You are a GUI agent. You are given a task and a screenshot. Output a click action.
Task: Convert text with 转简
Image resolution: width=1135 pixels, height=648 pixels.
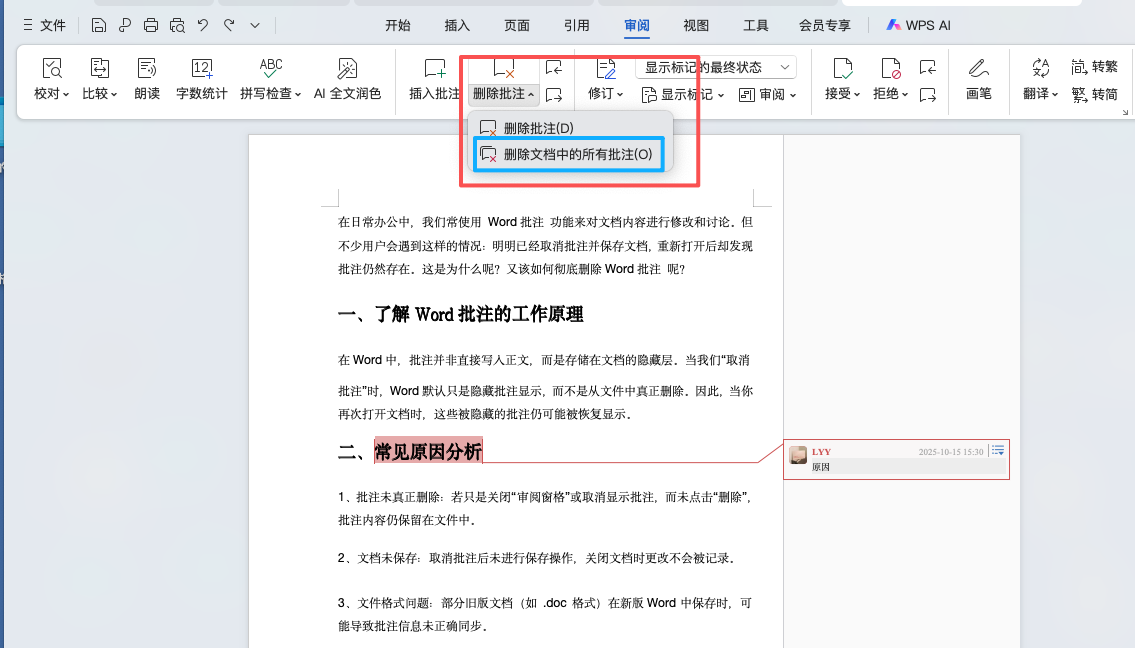coord(1094,94)
